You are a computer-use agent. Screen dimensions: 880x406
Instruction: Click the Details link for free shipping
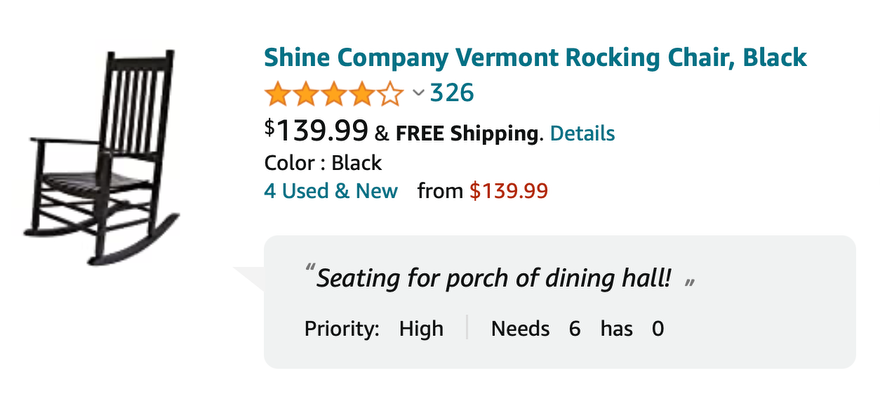582,133
